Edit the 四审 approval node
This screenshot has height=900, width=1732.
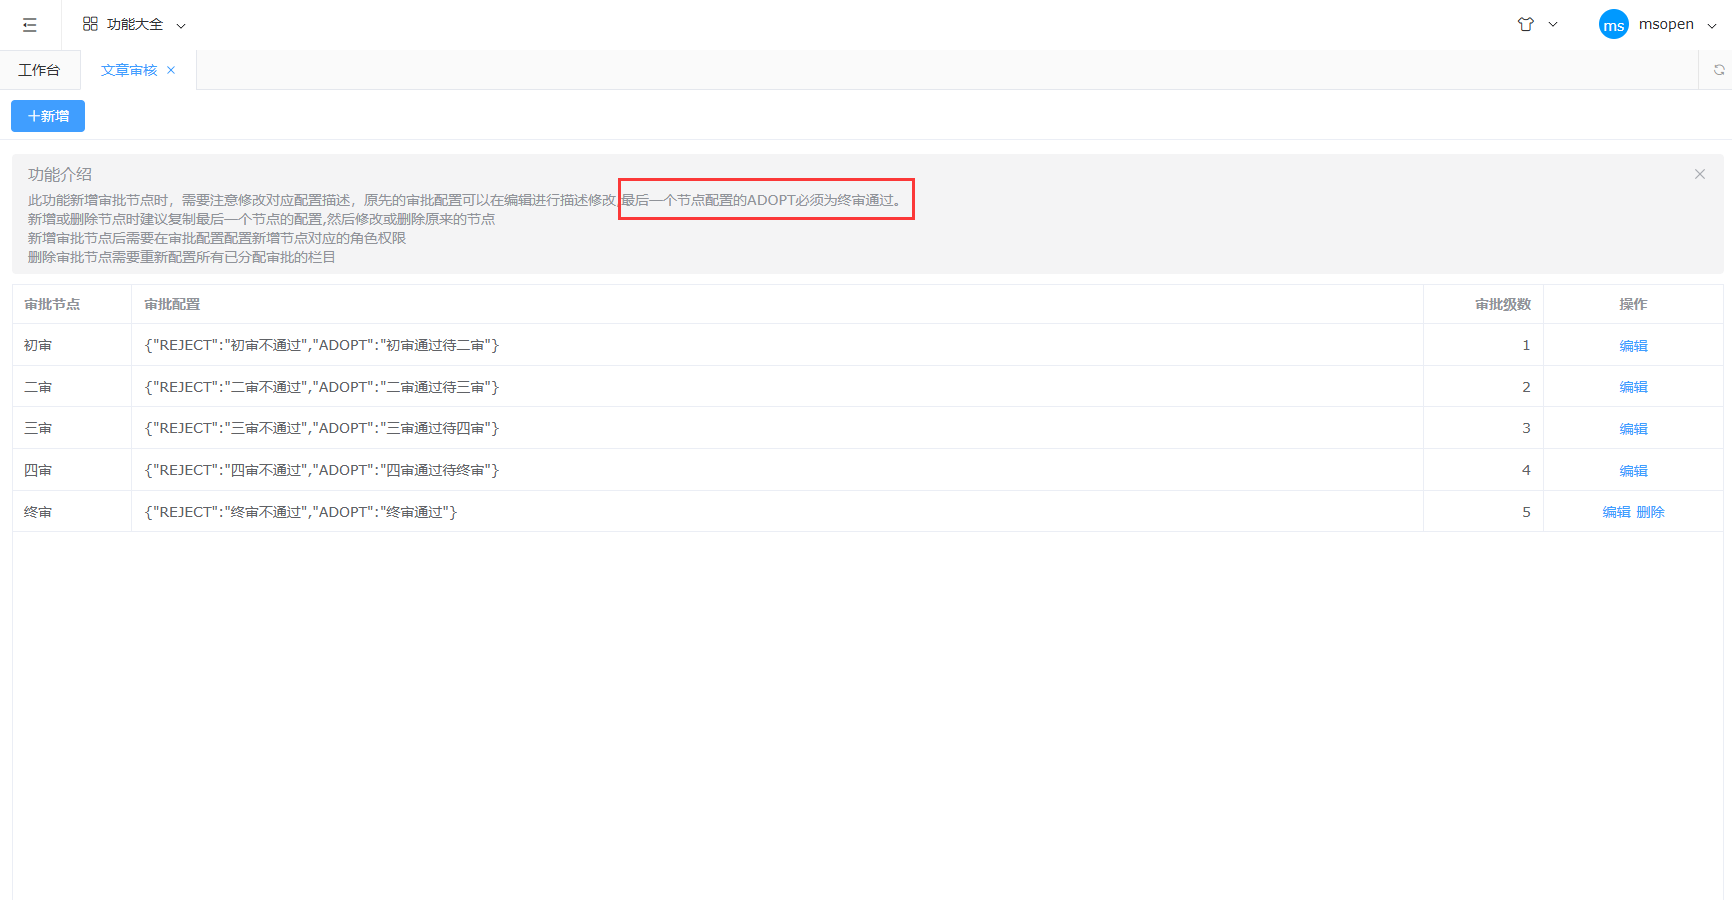pos(1633,471)
